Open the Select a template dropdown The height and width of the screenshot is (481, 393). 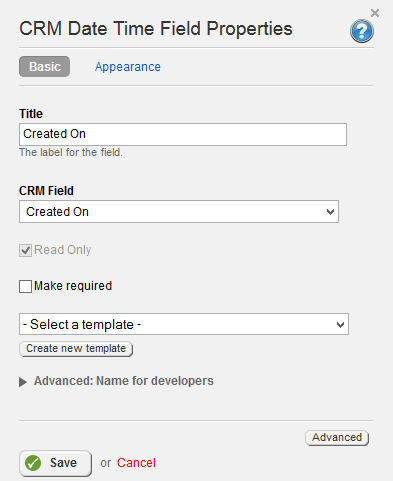coord(184,324)
